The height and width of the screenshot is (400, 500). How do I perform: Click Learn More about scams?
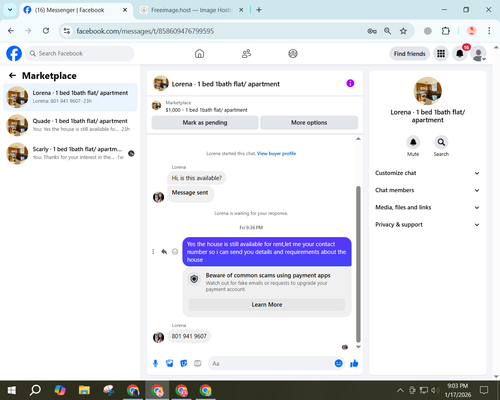[x=267, y=305]
